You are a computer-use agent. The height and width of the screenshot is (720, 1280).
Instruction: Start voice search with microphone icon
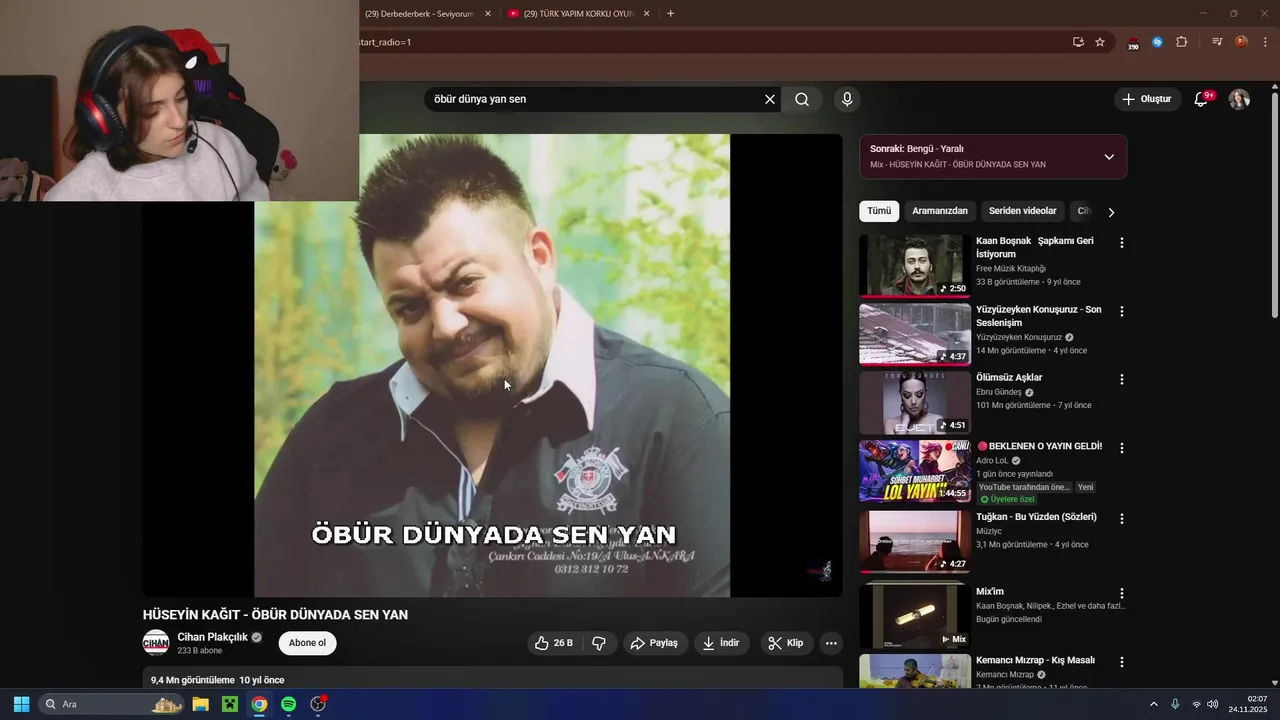(x=847, y=99)
